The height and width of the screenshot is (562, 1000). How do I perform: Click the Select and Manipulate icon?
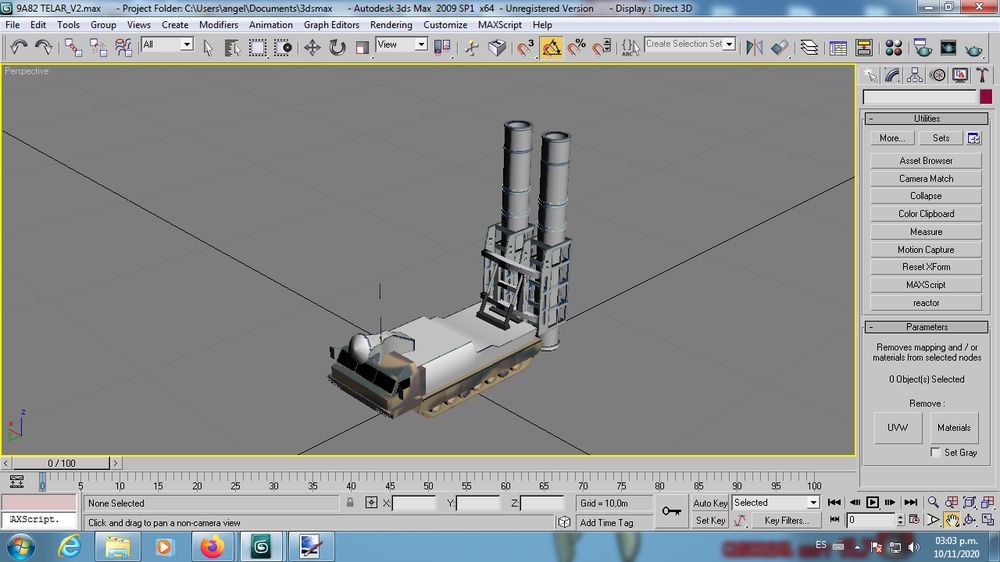[x=472, y=47]
